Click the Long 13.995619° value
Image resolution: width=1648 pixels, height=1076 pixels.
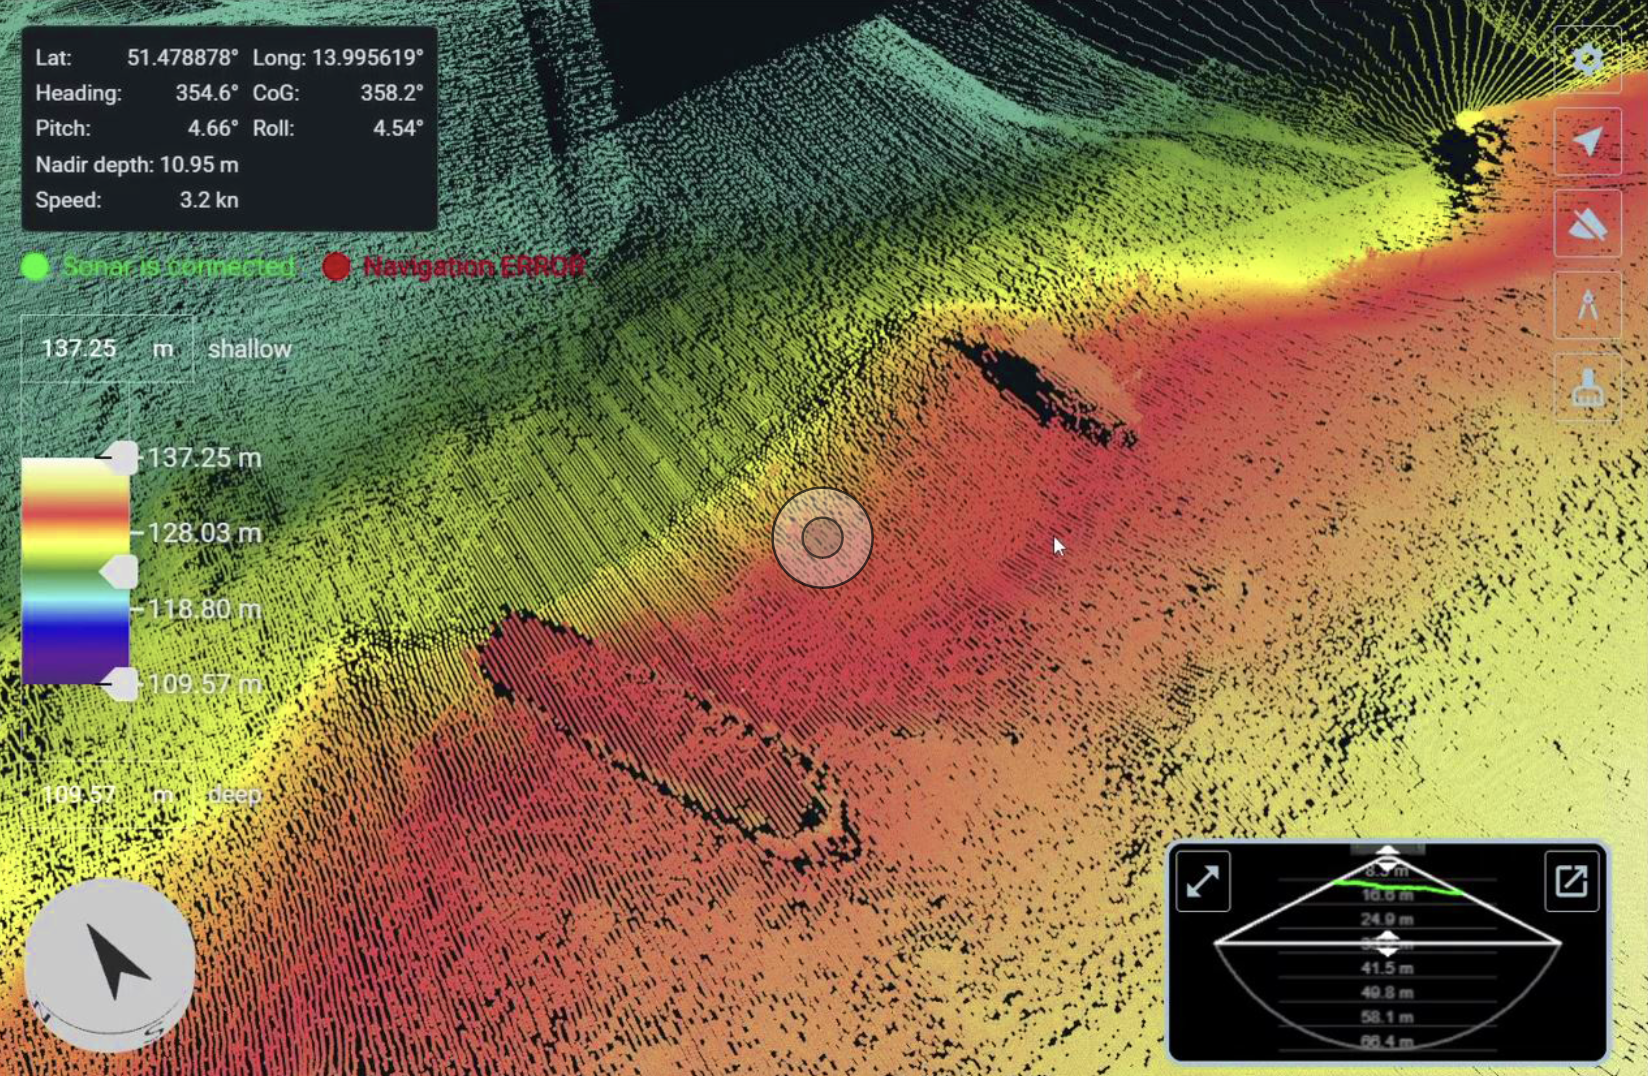tap(367, 57)
